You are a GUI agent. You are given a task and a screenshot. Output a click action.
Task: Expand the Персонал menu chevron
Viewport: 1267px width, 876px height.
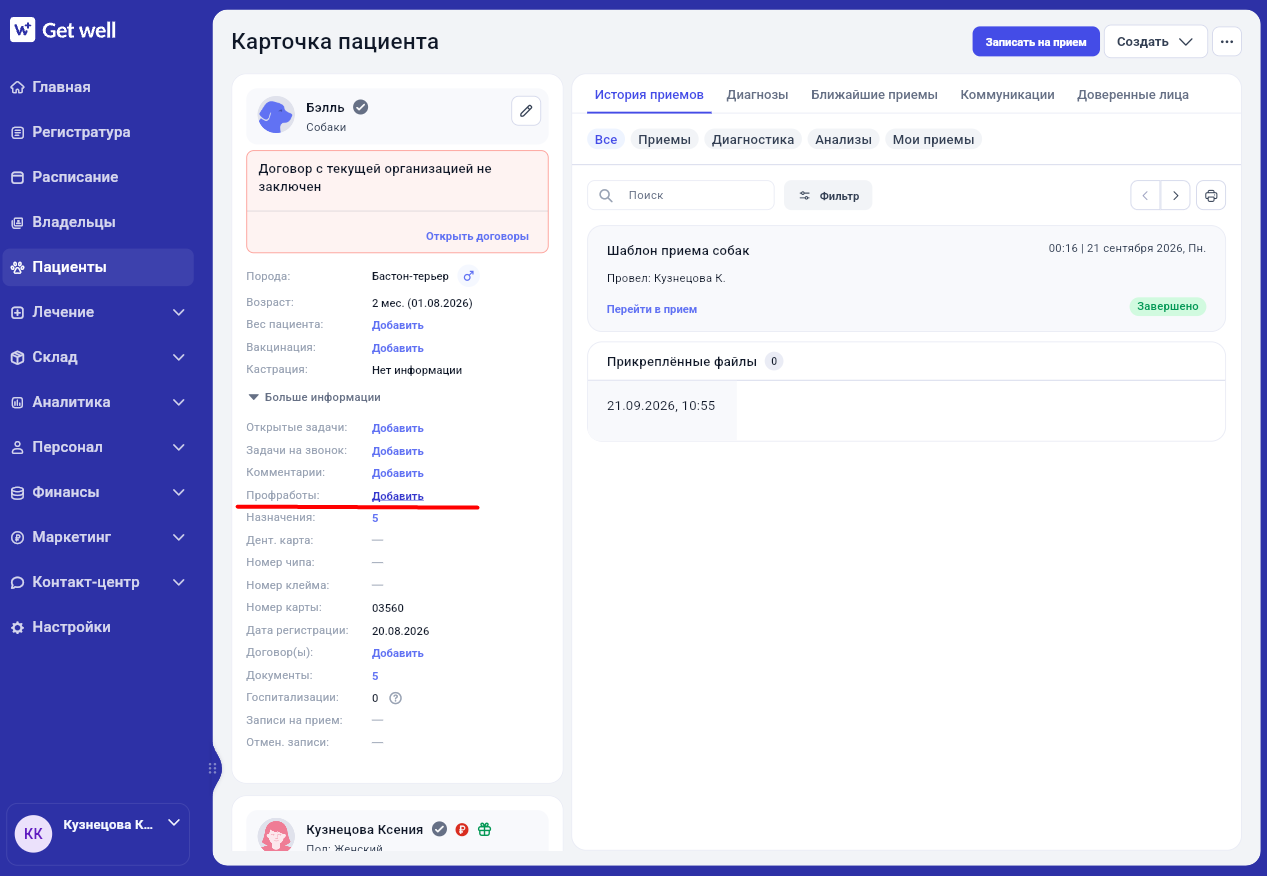click(179, 447)
